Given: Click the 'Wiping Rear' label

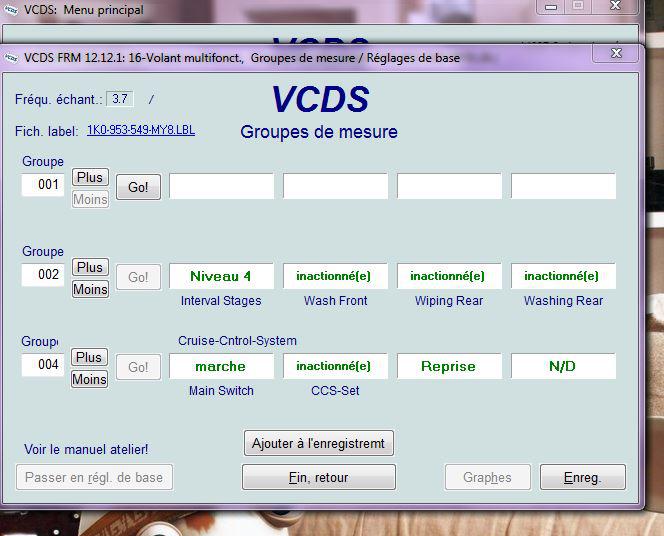Looking at the screenshot, I should 449,301.
